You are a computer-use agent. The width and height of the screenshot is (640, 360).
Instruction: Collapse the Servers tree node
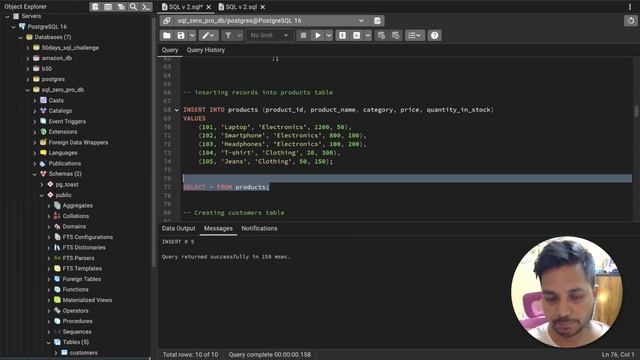tap(7, 16)
